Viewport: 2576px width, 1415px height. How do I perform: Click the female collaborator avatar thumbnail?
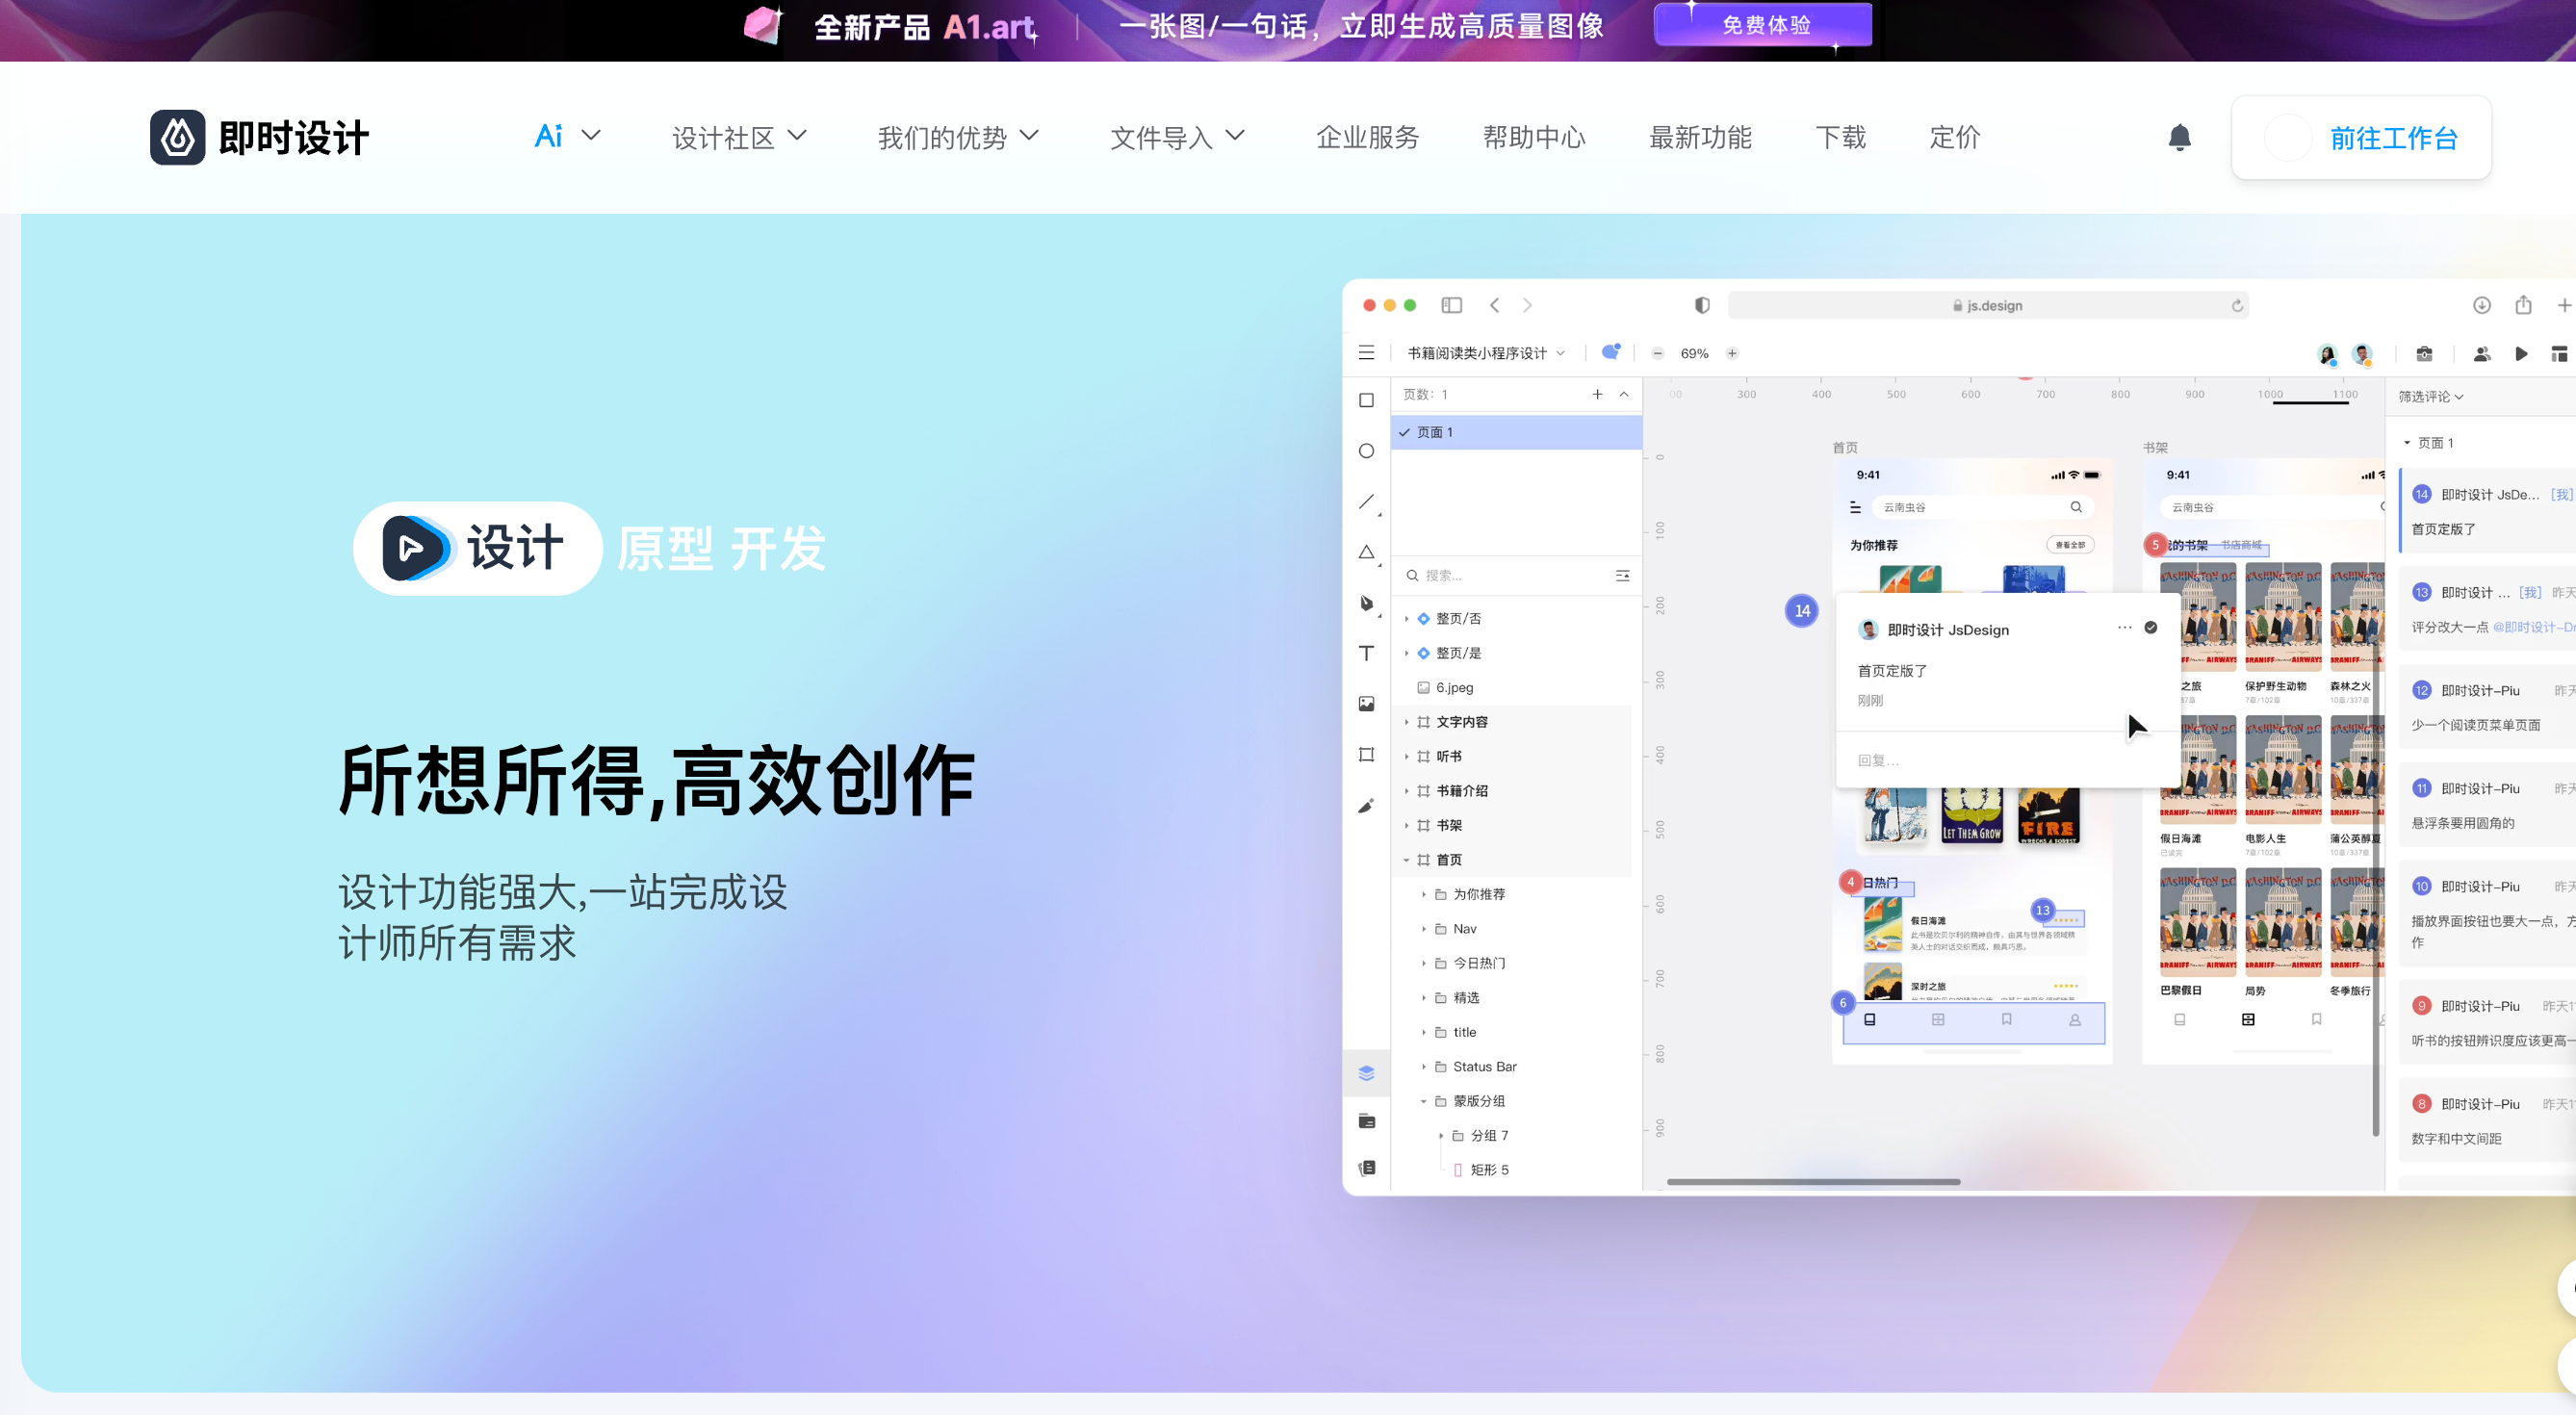[x=2327, y=353]
